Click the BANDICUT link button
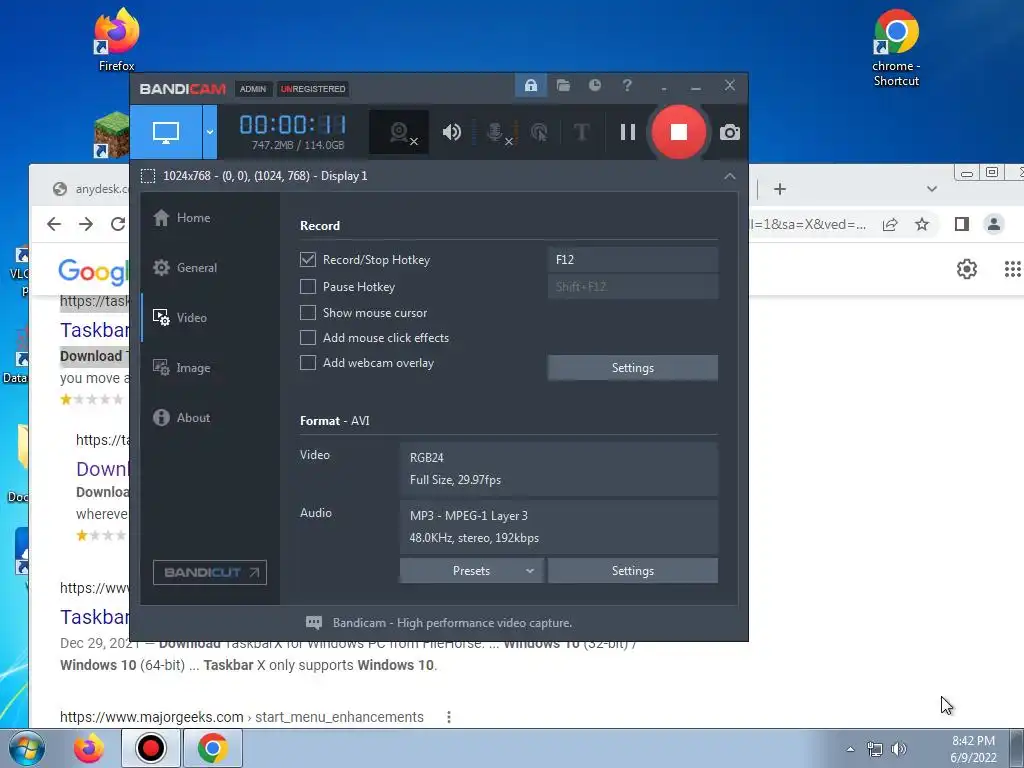 [x=210, y=573]
